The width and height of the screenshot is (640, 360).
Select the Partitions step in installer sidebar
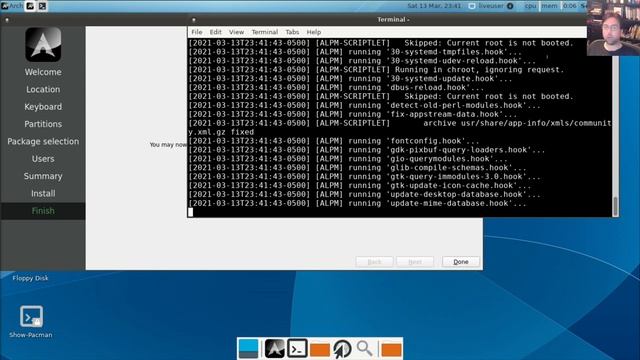(43, 124)
